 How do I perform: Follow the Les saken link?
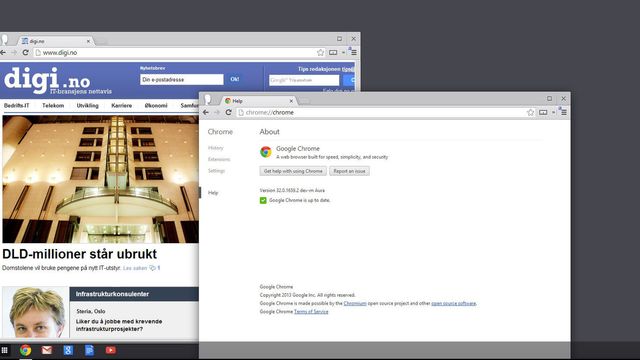pos(135,268)
